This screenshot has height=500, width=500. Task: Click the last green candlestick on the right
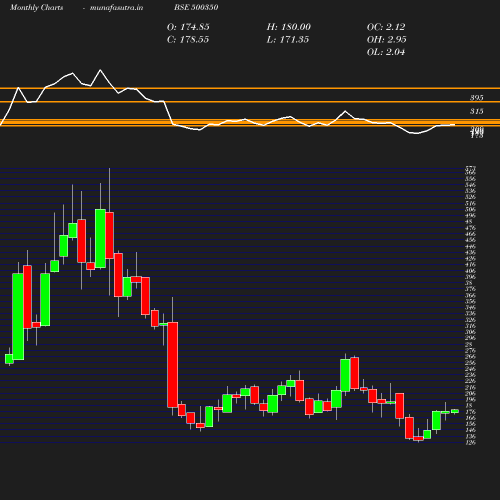click(x=455, y=411)
